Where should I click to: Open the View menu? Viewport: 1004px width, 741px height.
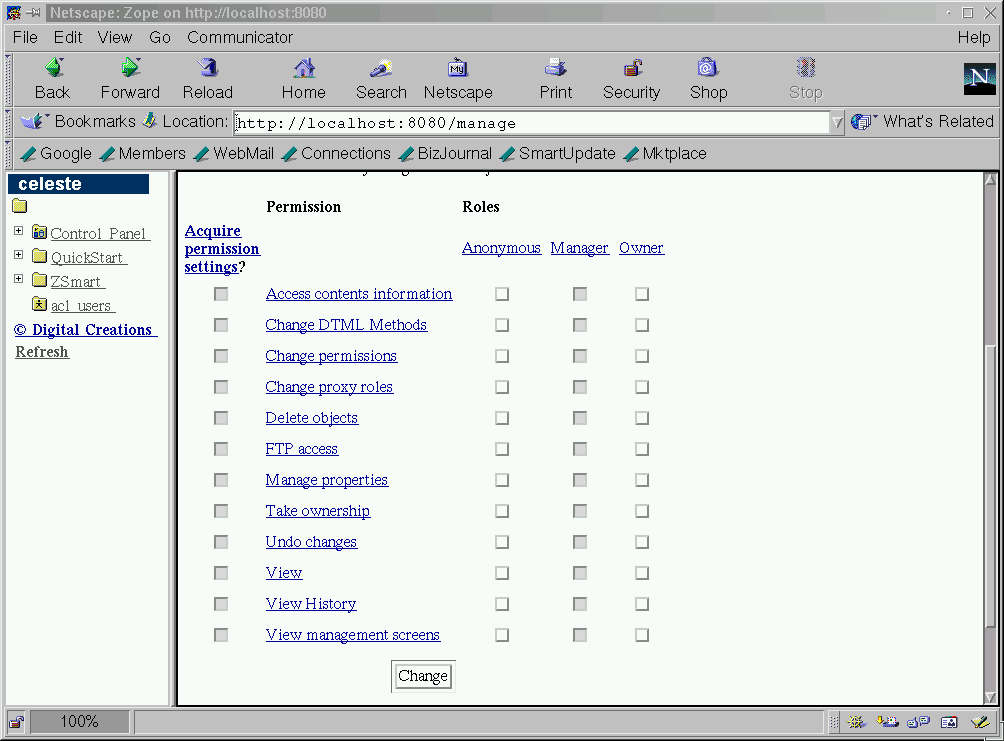tap(115, 38)
